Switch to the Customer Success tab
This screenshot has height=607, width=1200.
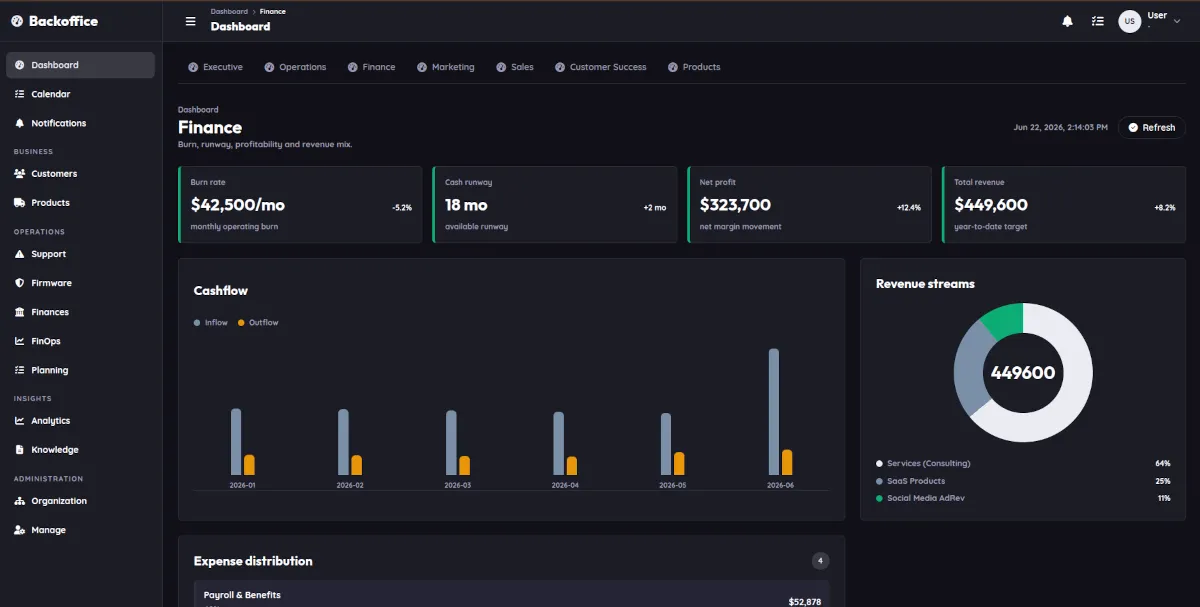(601, 67)
